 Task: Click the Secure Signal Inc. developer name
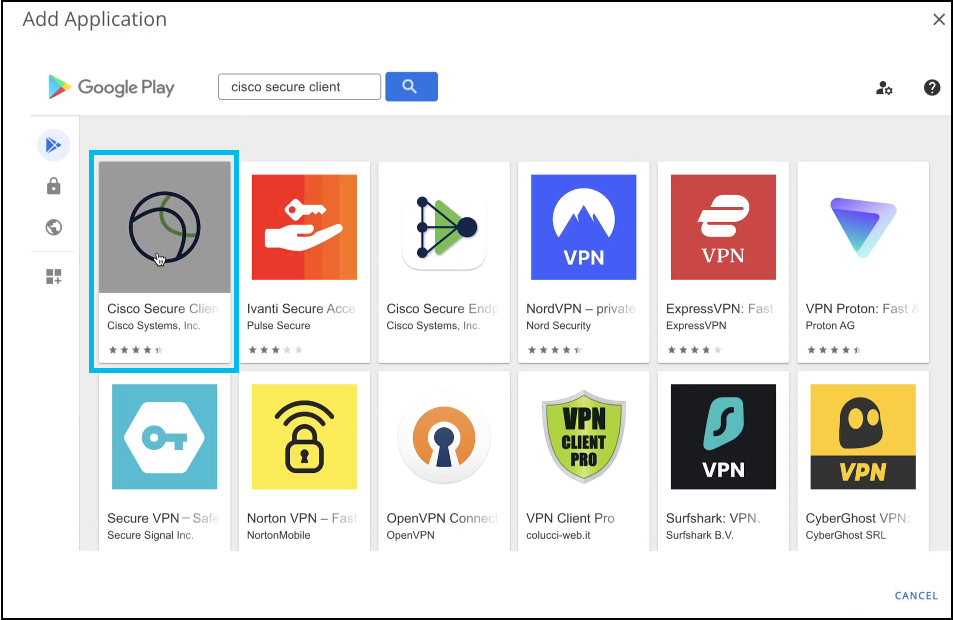click(150, 536)
